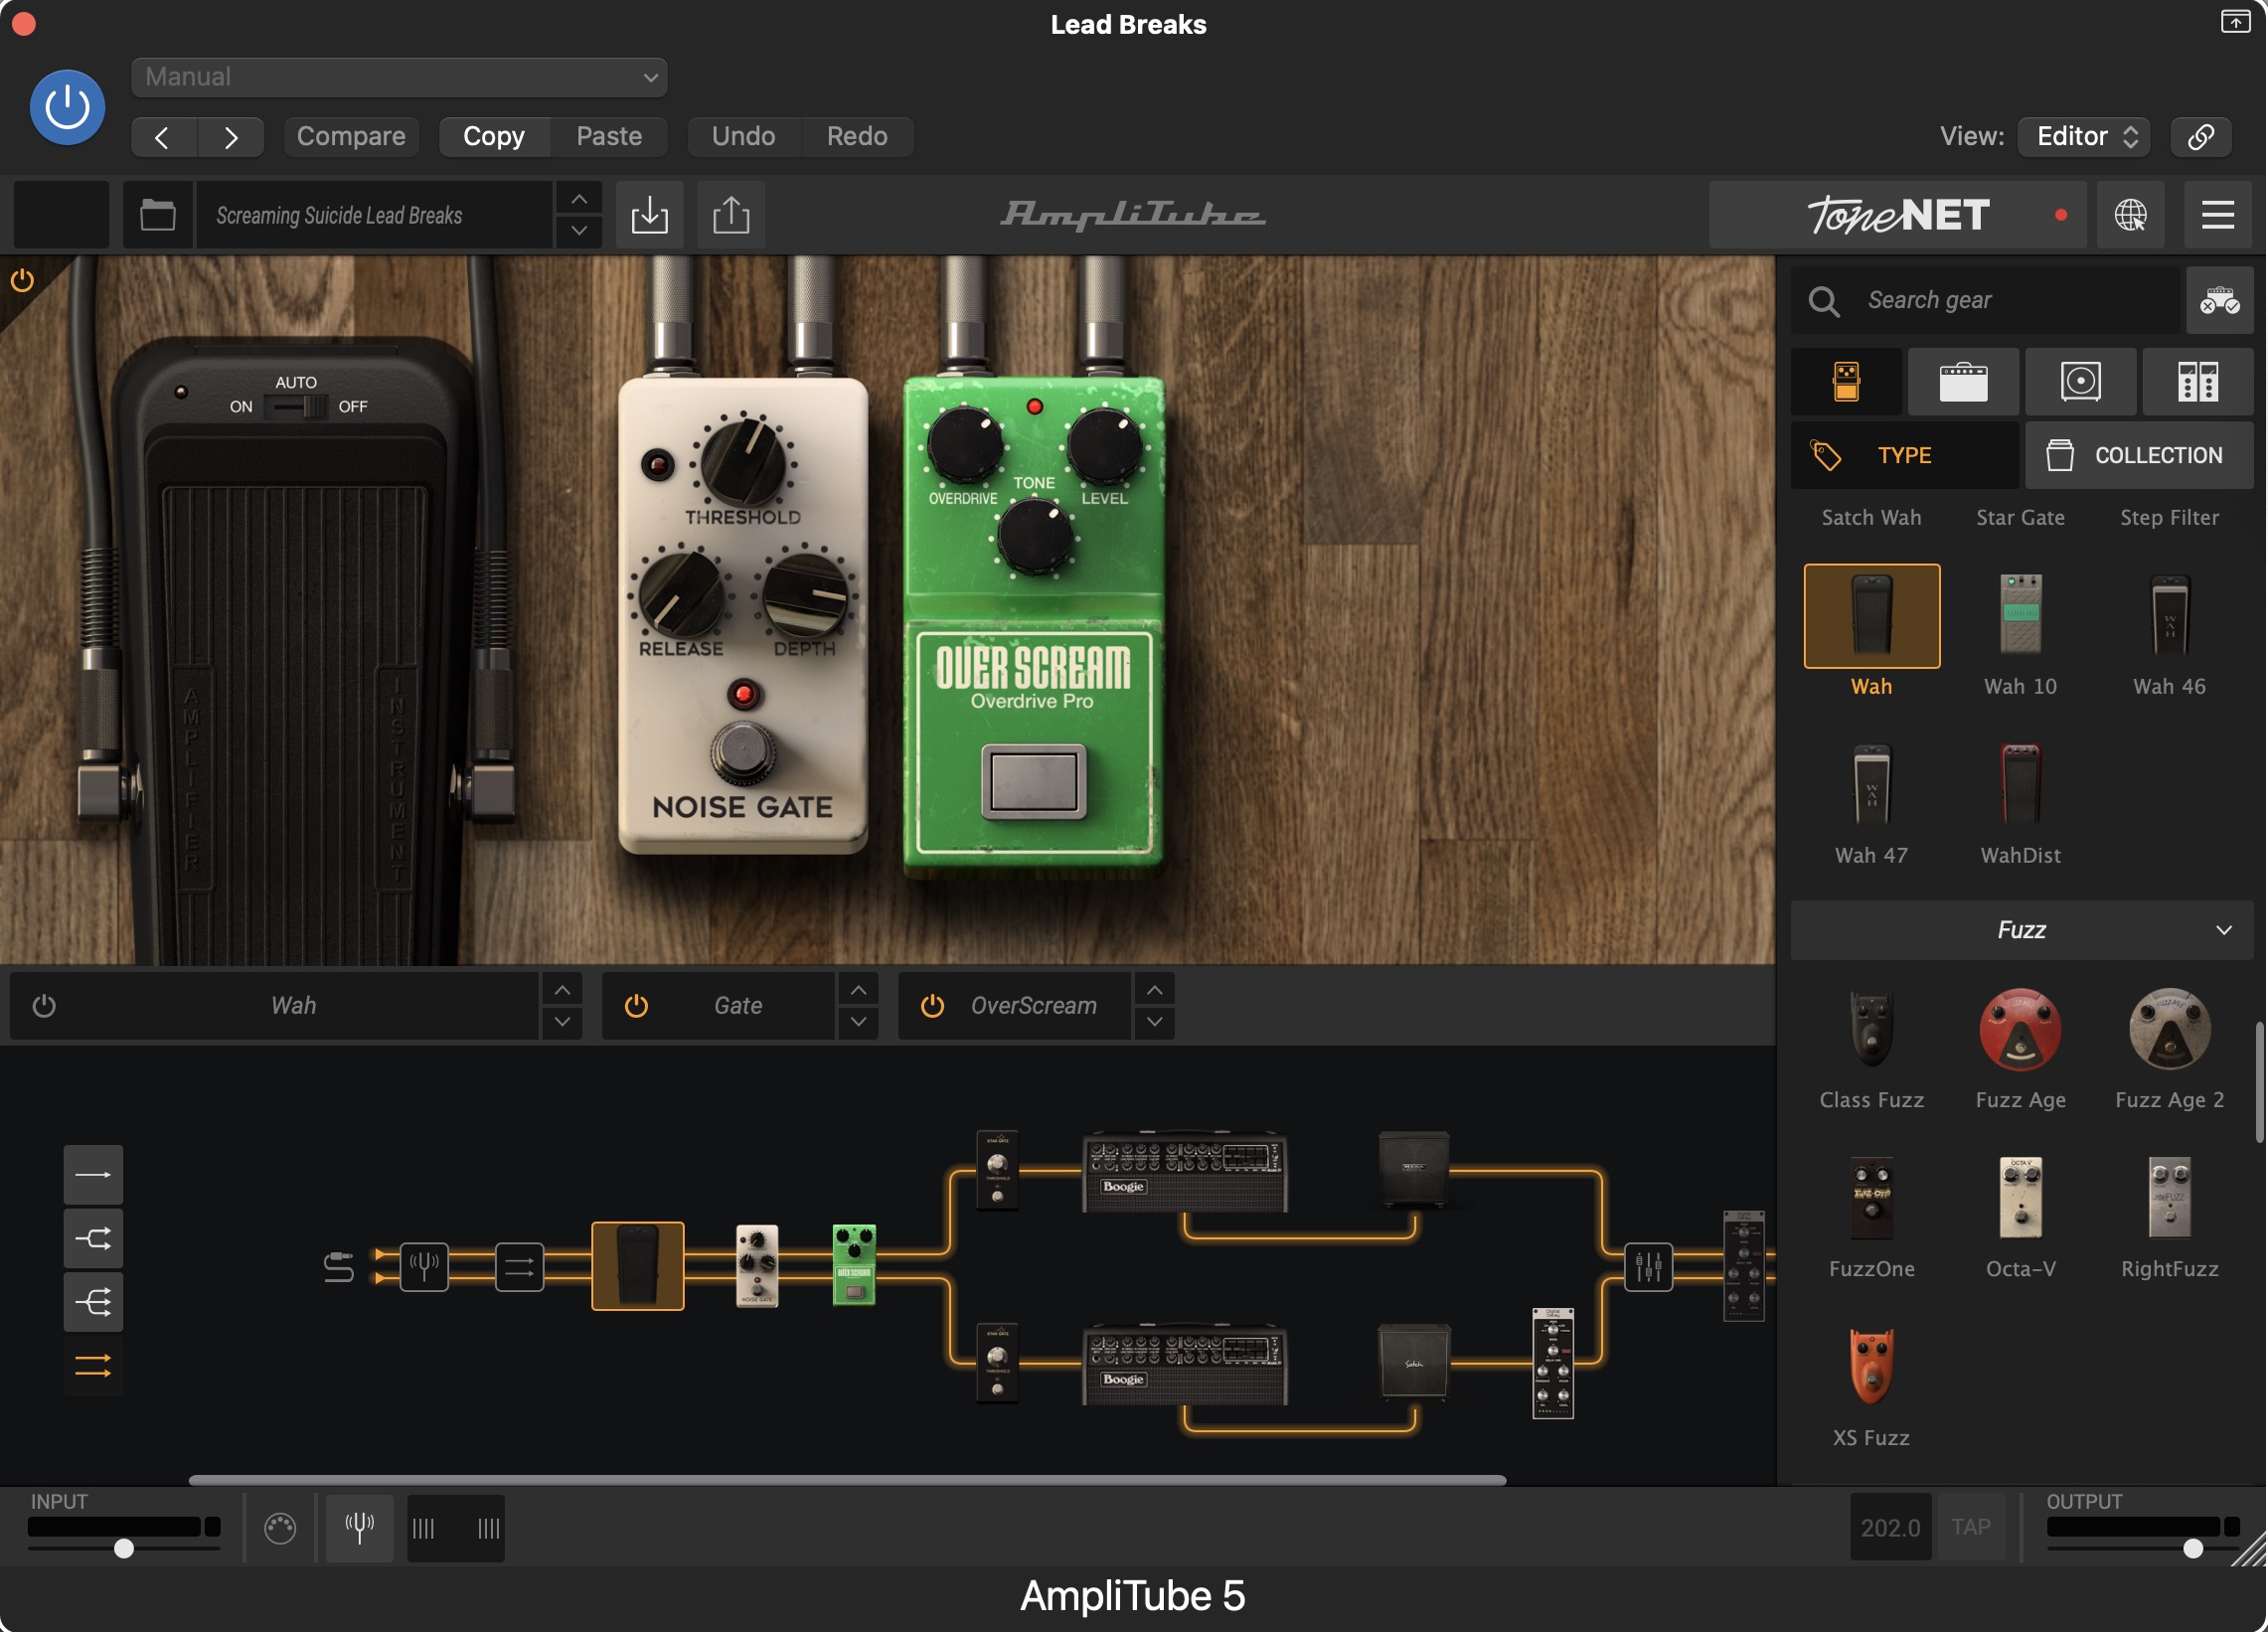Viewport: 2268px width, 1632px height.
Task: Click the TAP tempo button
Action: [1971, 1528]
